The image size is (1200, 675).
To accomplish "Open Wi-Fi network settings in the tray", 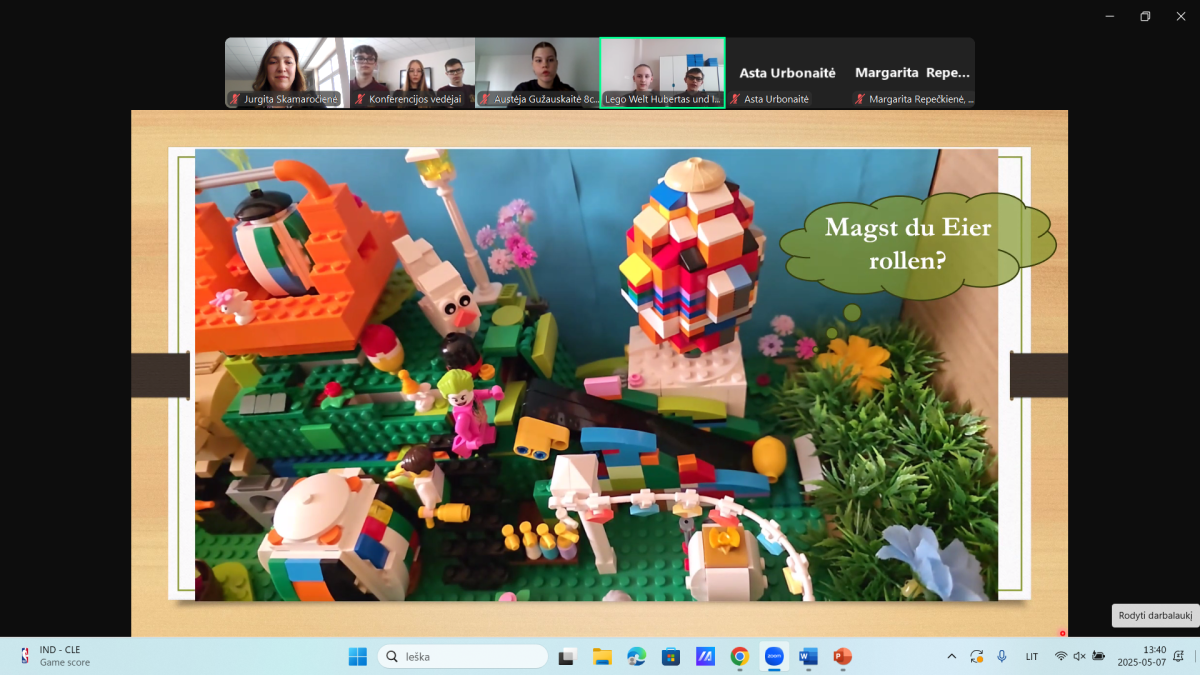I will pyautogui.click(x=1061, y=657).
